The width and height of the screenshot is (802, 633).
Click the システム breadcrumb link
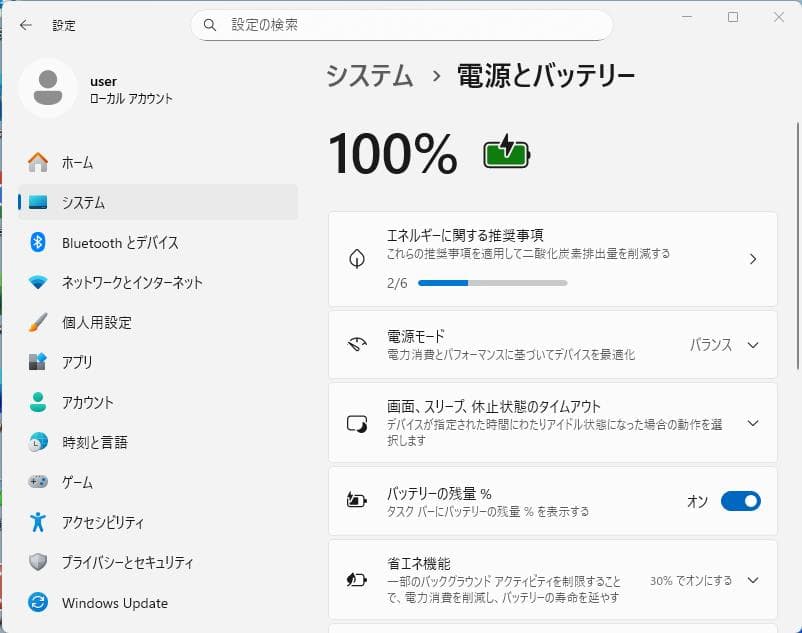click(x=368, y=75)
